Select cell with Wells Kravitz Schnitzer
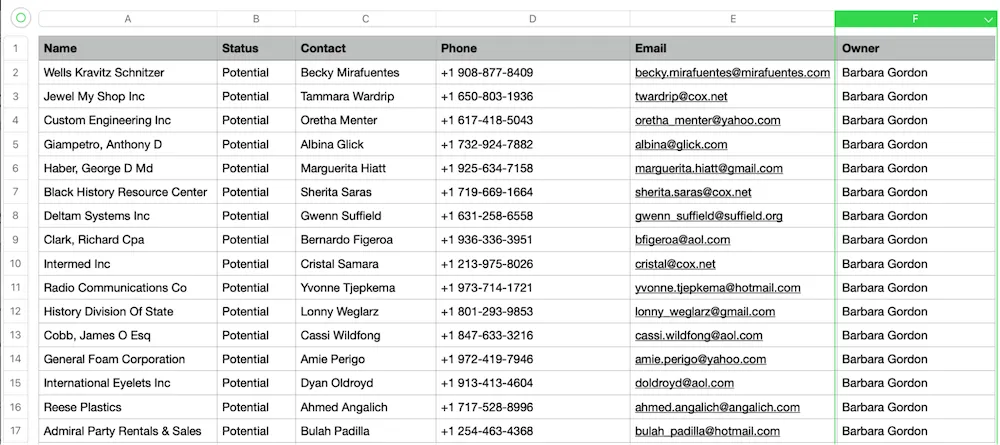1000x445 pixels. [x=128, y=73]
